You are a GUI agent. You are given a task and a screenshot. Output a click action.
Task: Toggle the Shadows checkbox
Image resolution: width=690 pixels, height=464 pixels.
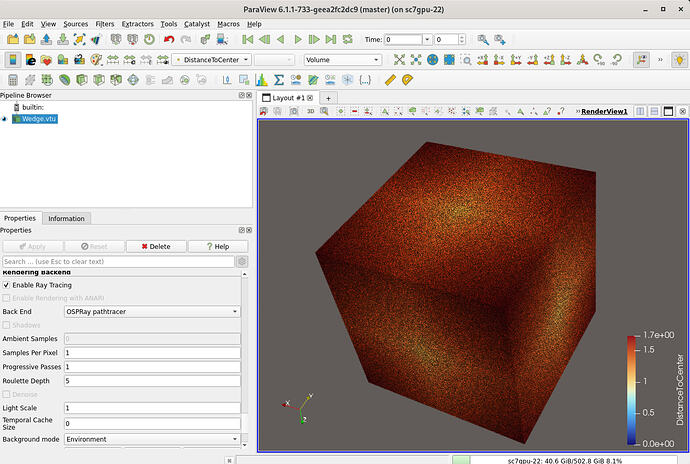6,325
